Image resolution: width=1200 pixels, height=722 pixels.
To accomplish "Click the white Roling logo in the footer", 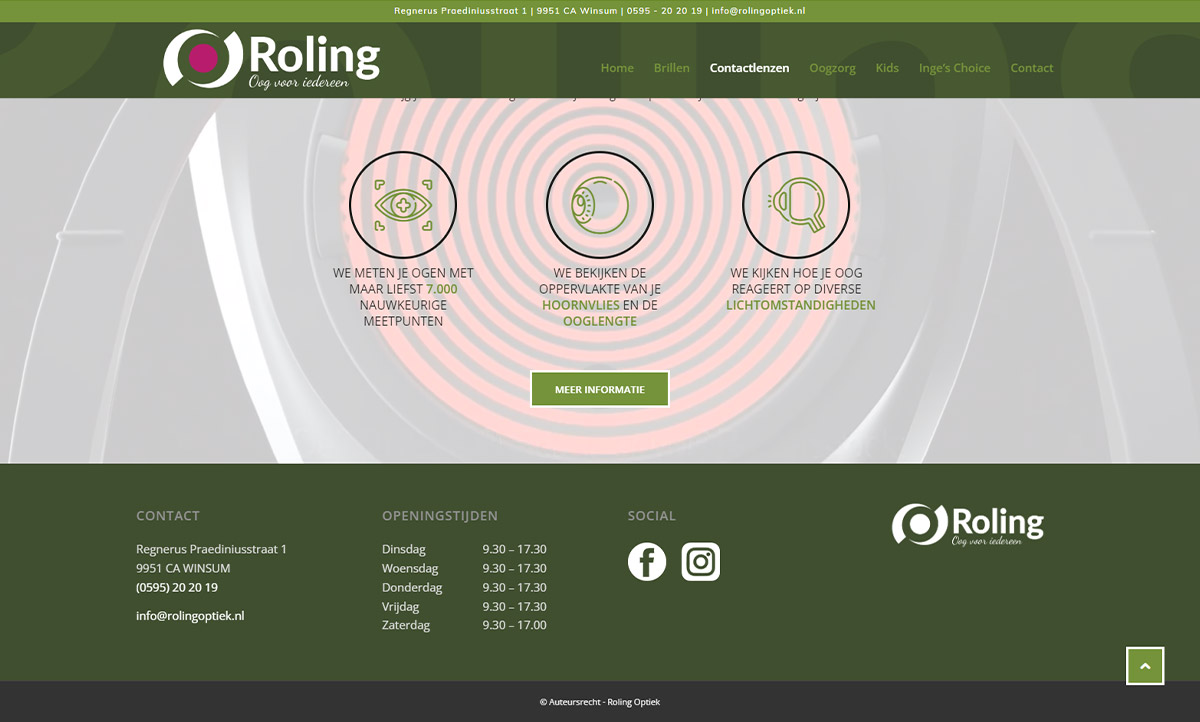I will [966, 524].
